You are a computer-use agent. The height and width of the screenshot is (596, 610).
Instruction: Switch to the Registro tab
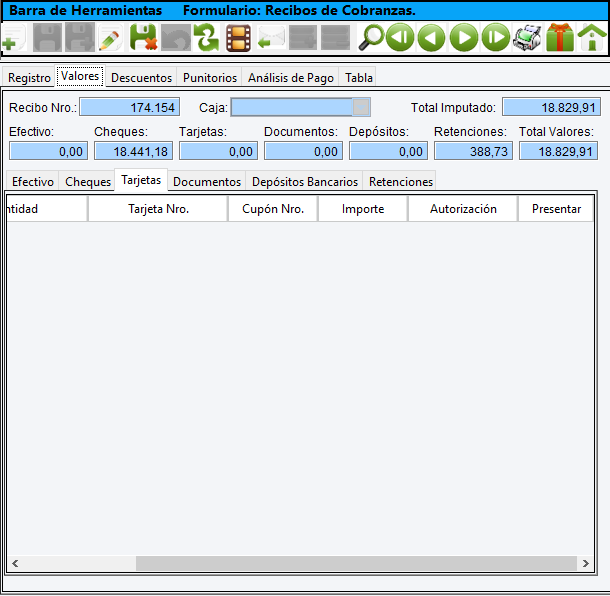tap(29, 77)
